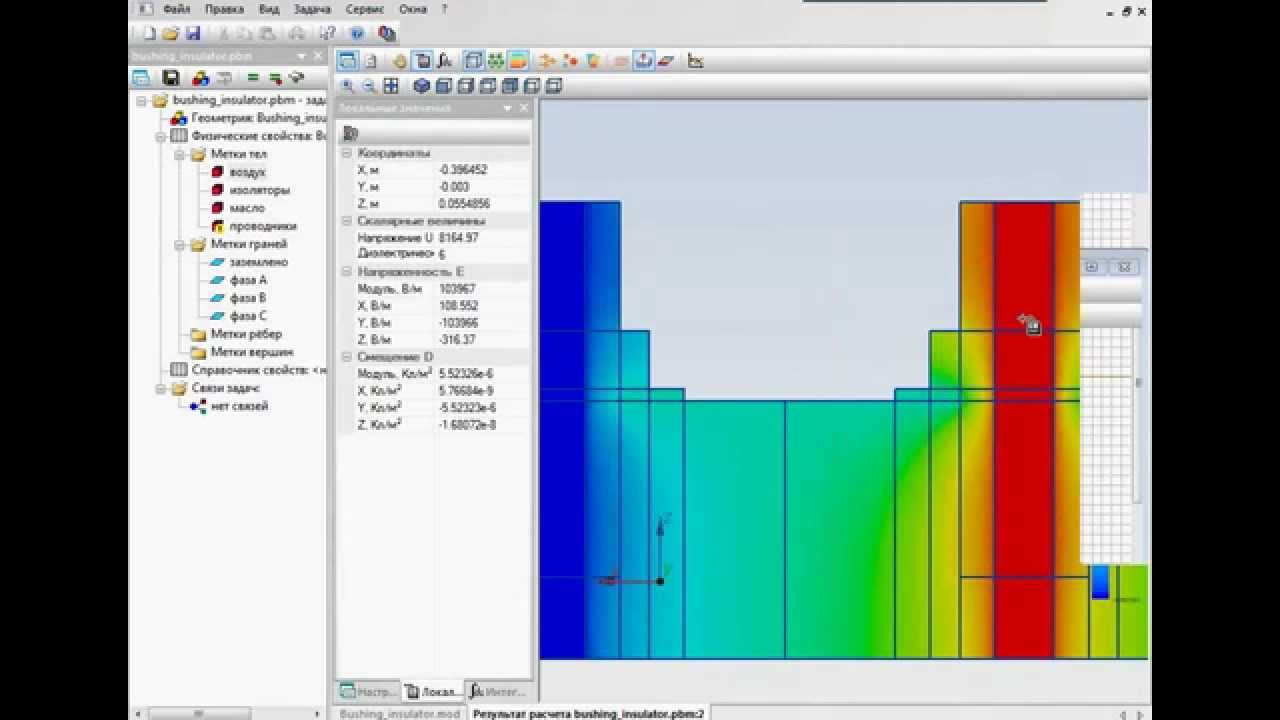Collapse the Напряженность E section
1280x720 pixels.
click(x=347, y=271)
